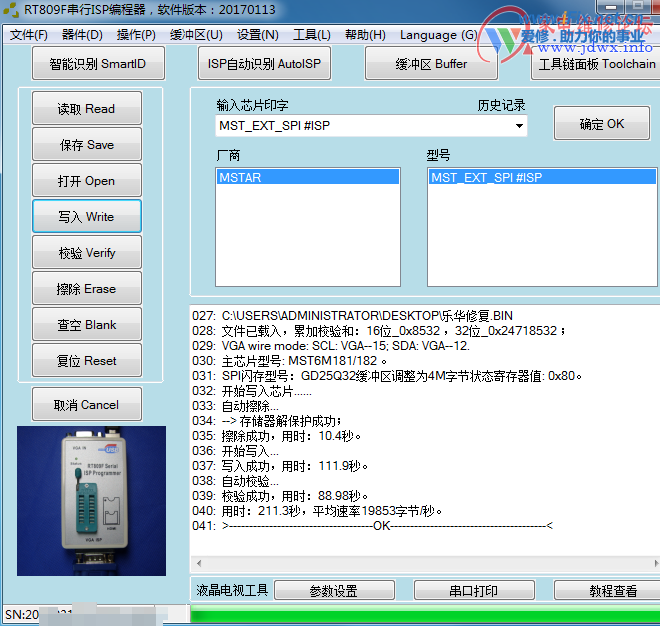Open the chip name history dropdown

(x=519, y=126)
